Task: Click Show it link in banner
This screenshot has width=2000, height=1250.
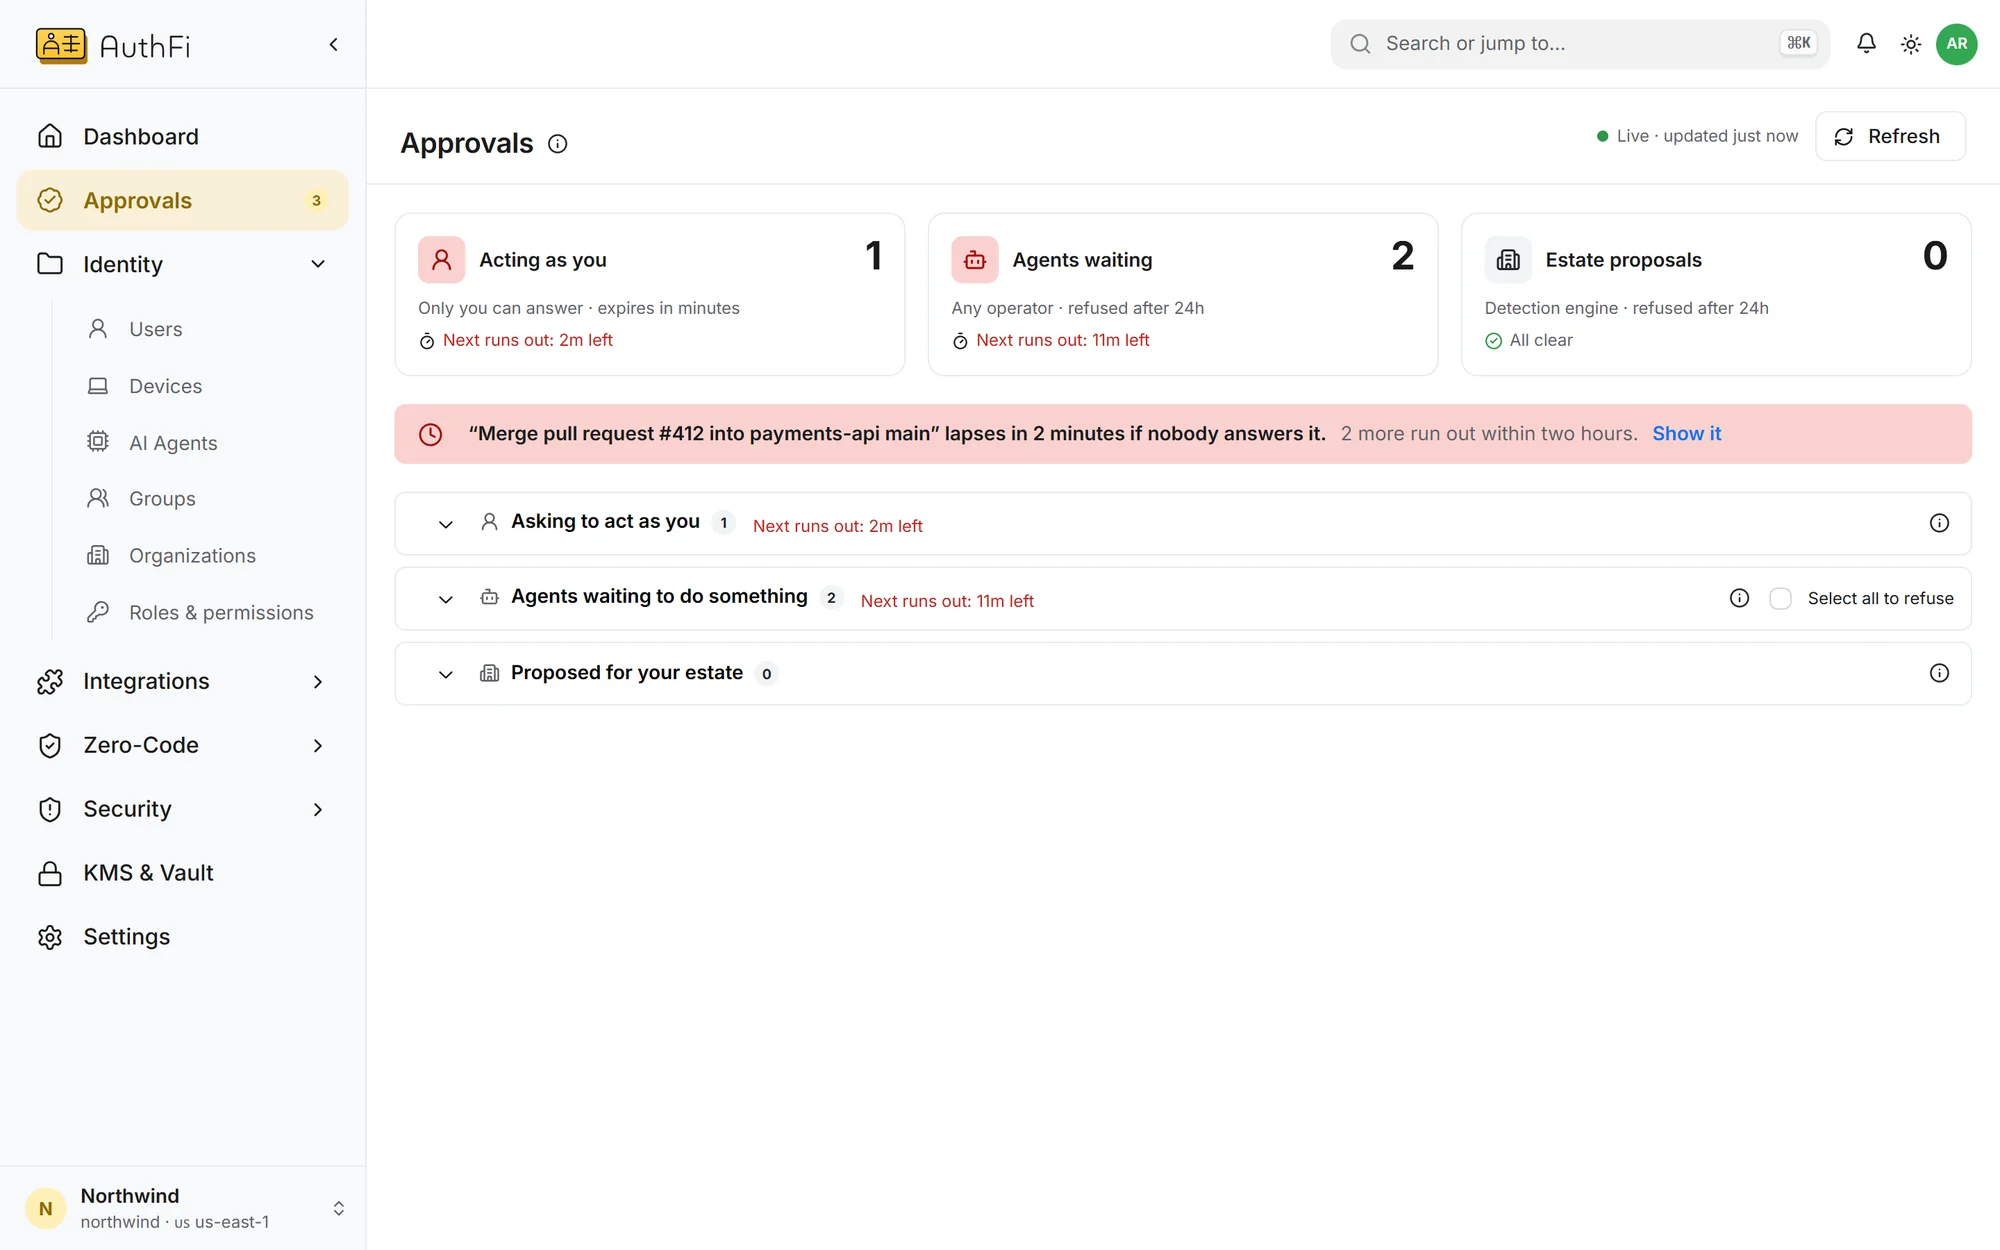Action: pos(1686,434)
